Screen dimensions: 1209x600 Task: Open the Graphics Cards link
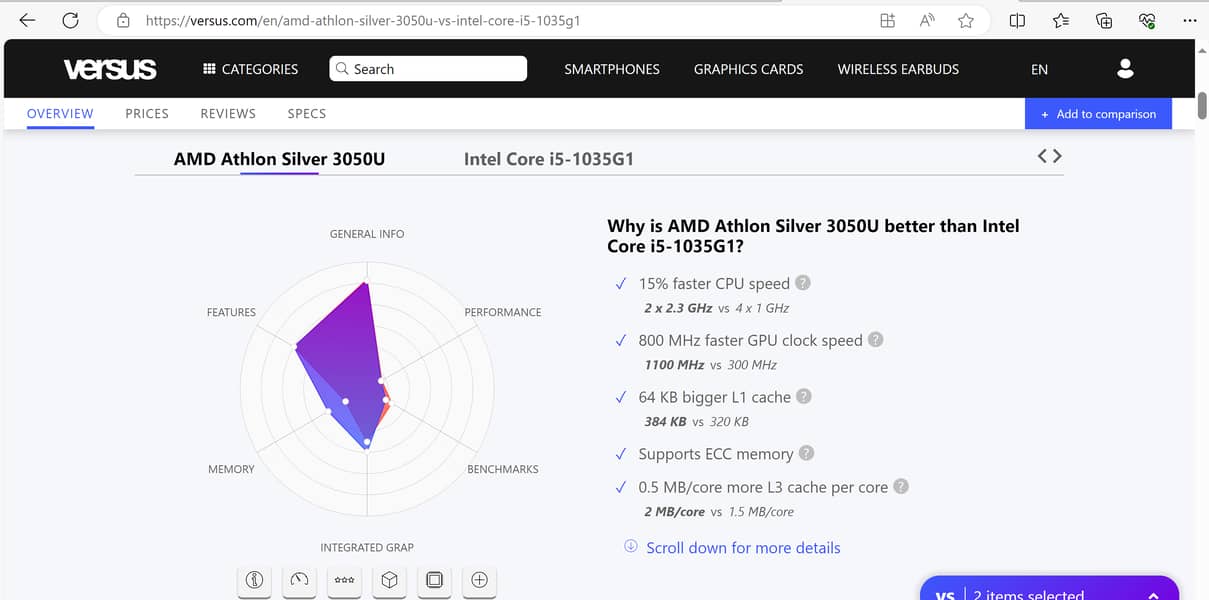pos(748,69)
